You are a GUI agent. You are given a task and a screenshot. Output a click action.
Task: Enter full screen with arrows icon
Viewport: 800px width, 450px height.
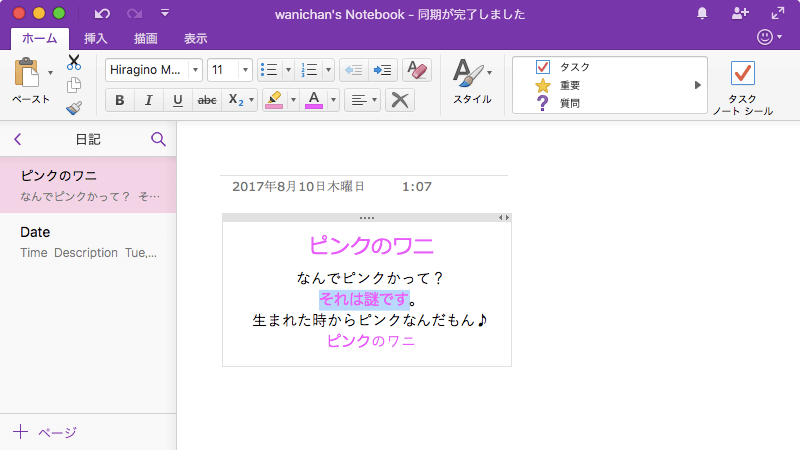pyautogui.click(x=778, y=13)
